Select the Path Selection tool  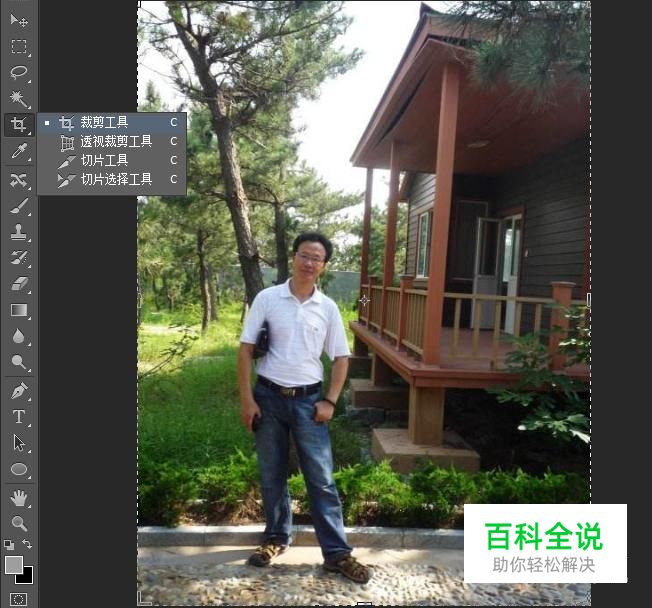[x=19, y=443]
